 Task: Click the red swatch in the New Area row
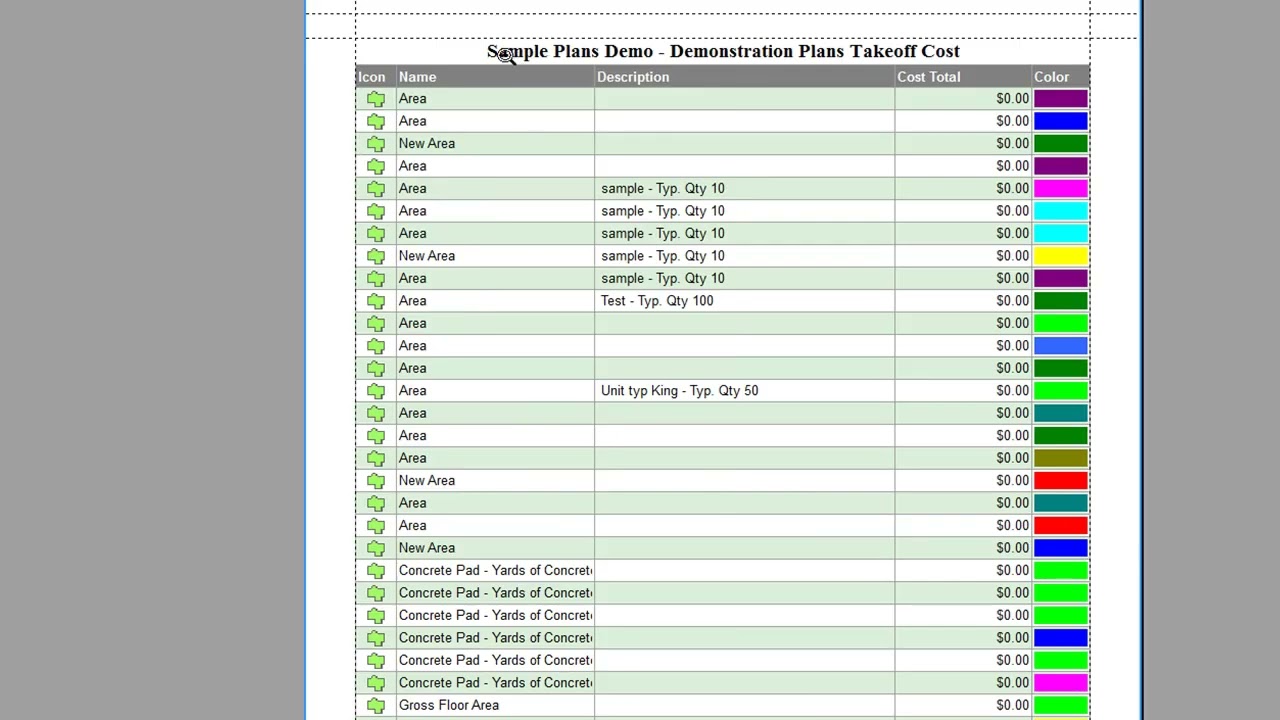point(1061,481)
